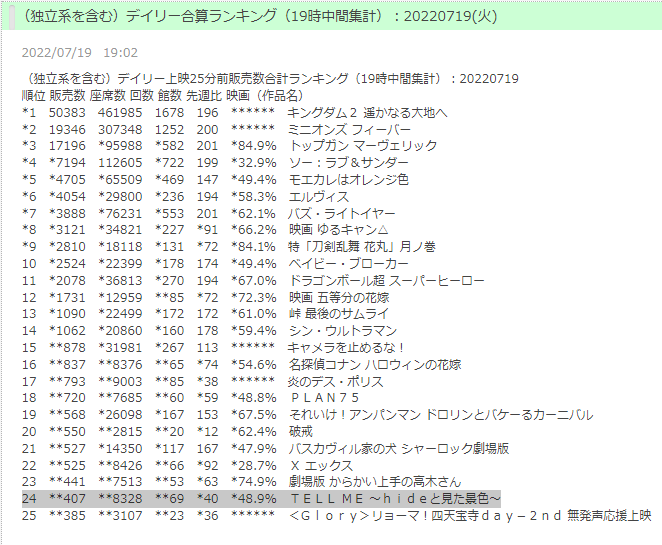Click the title 名探偵コナン ハロウィンの花嫁
The image size is (662, 545).
click(x=374, y=364)
